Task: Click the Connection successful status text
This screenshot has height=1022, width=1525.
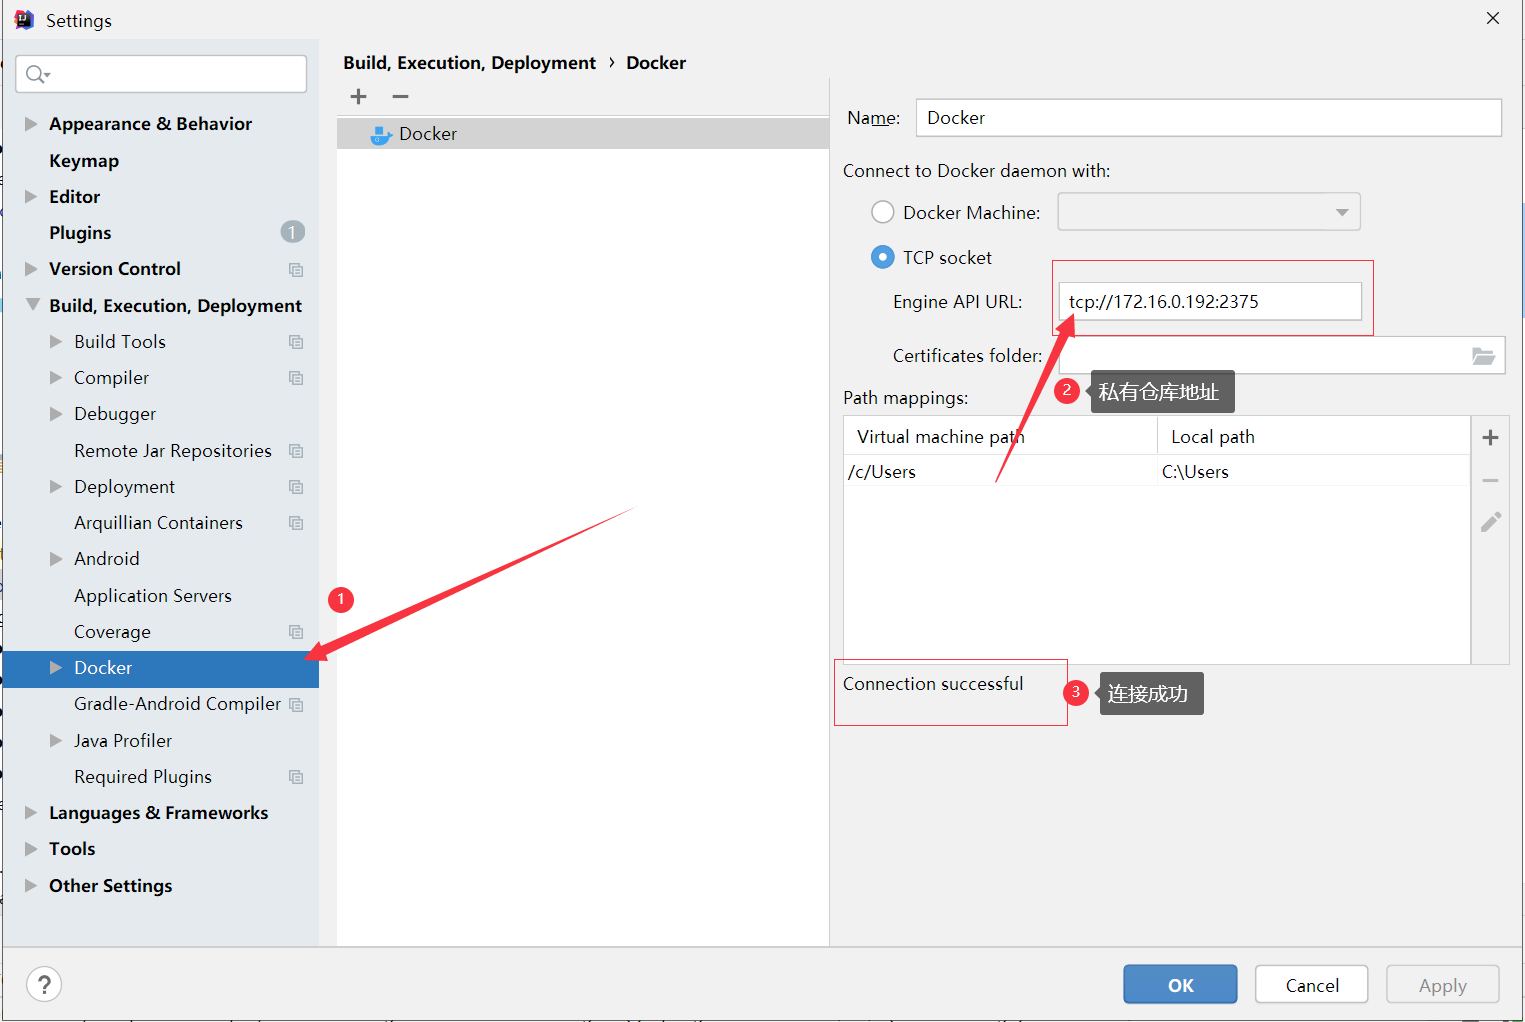Action: coord(933,684)
